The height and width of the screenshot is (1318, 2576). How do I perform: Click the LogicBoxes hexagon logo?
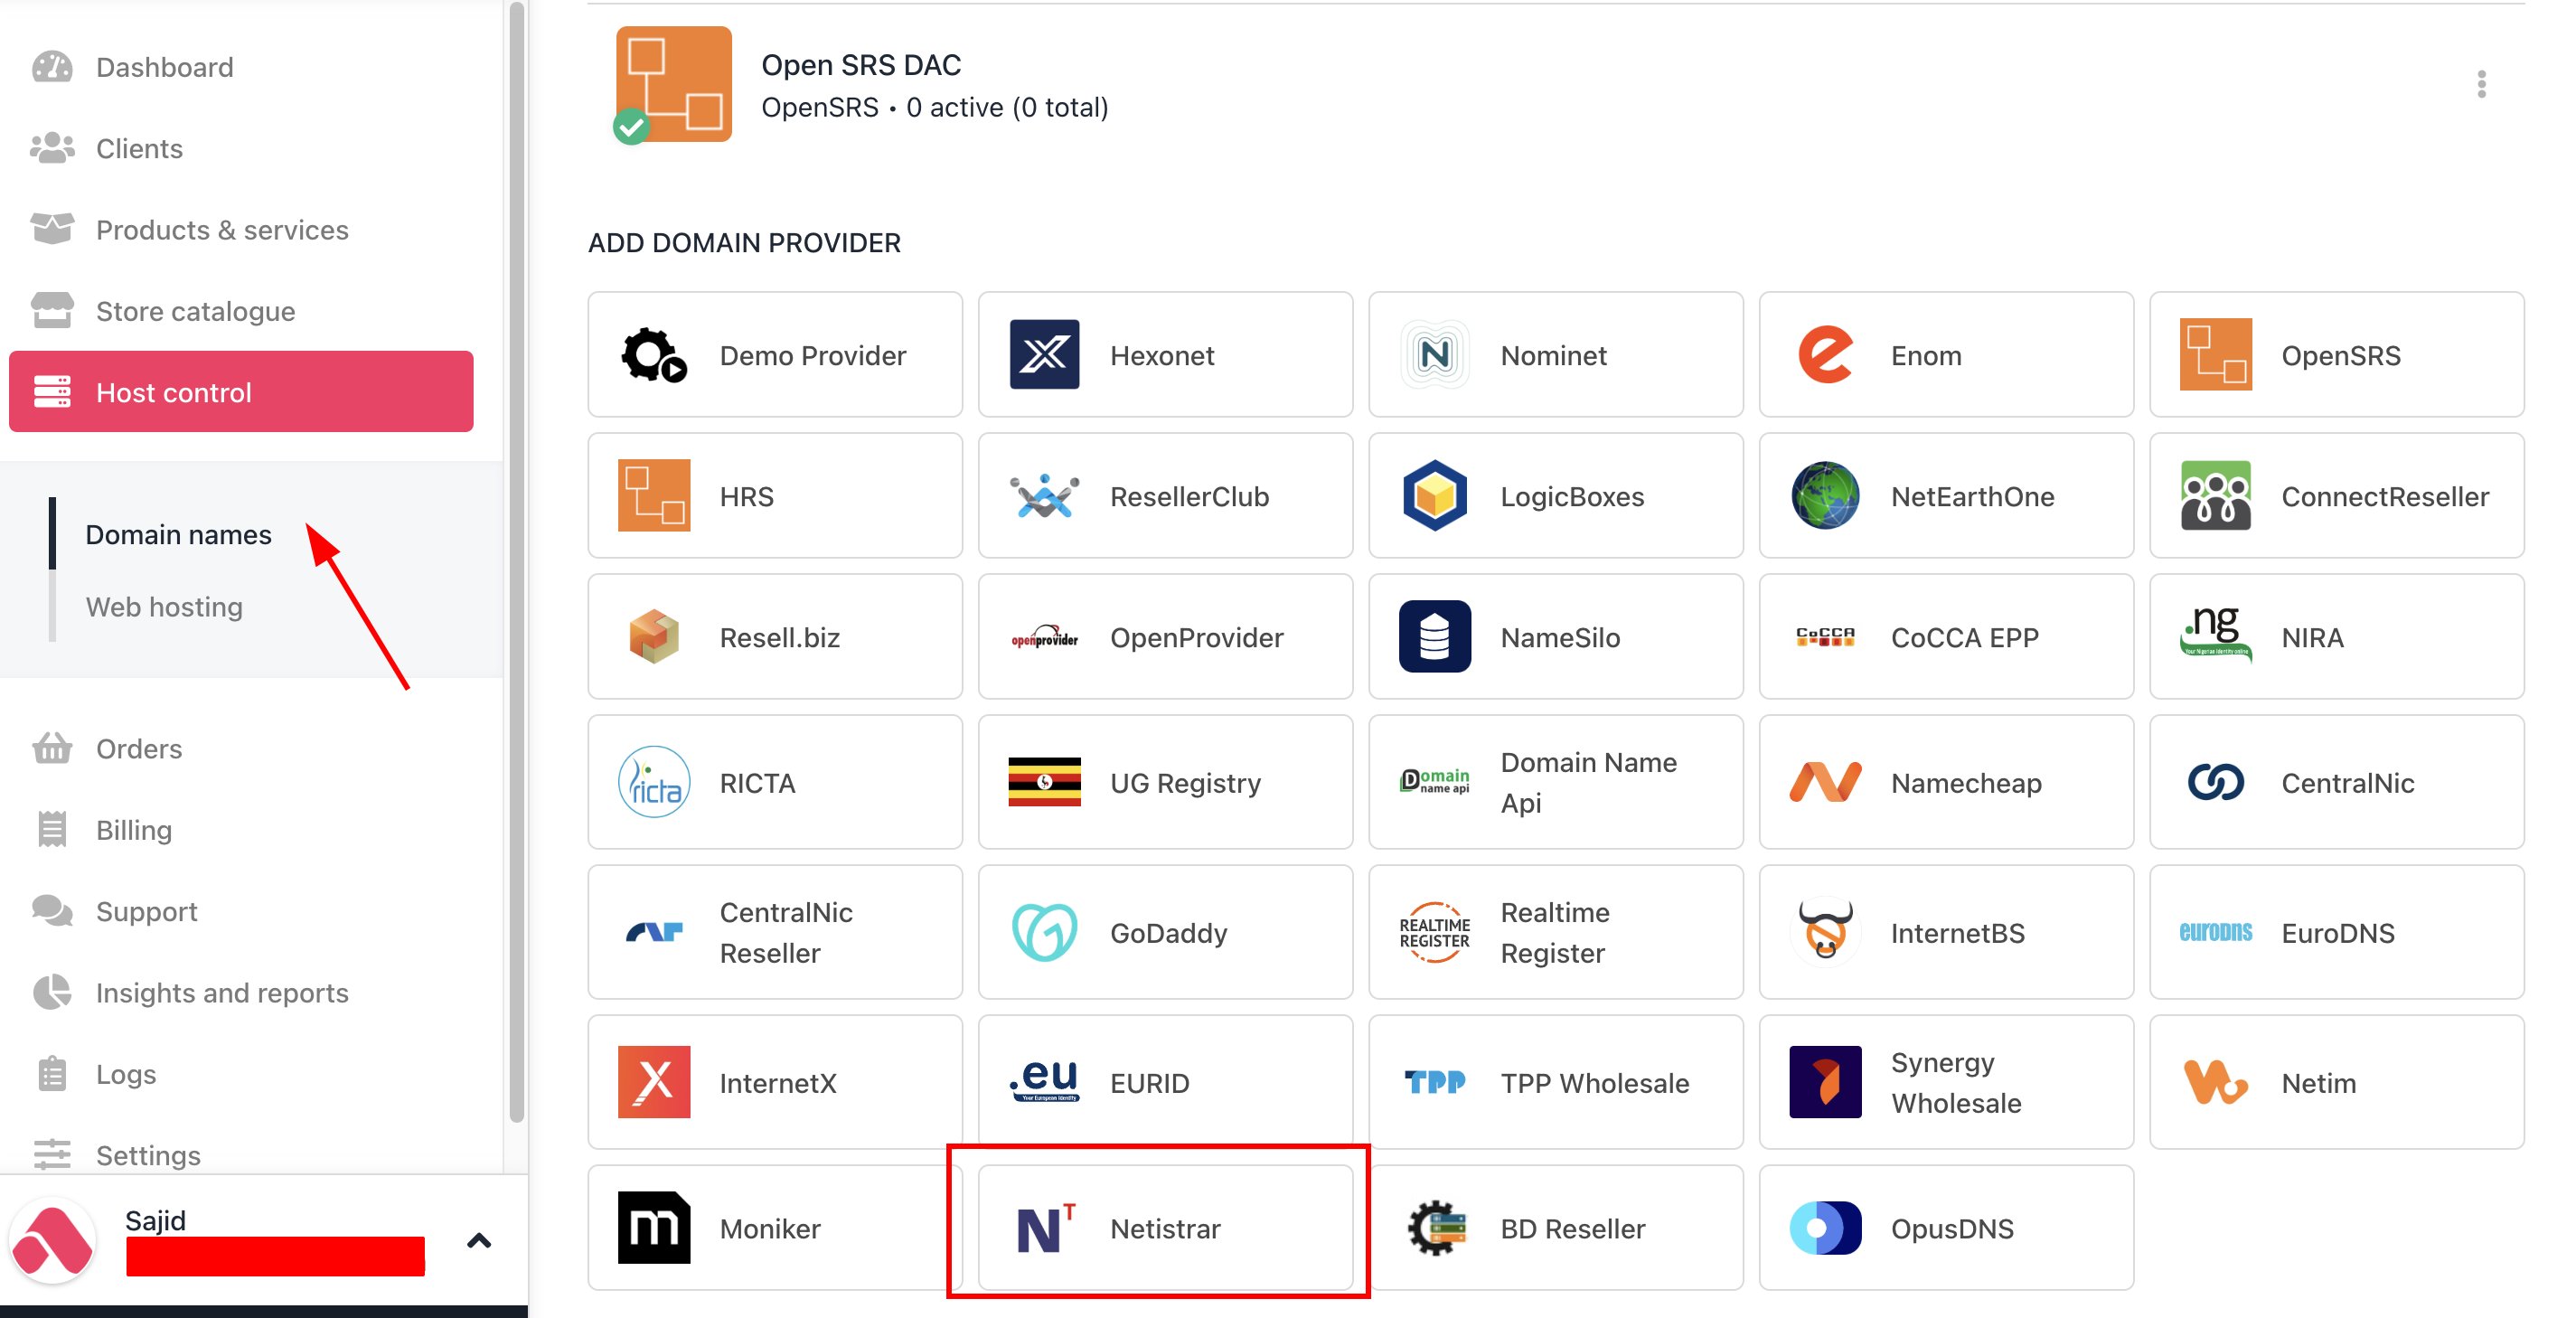point(1435,495)
